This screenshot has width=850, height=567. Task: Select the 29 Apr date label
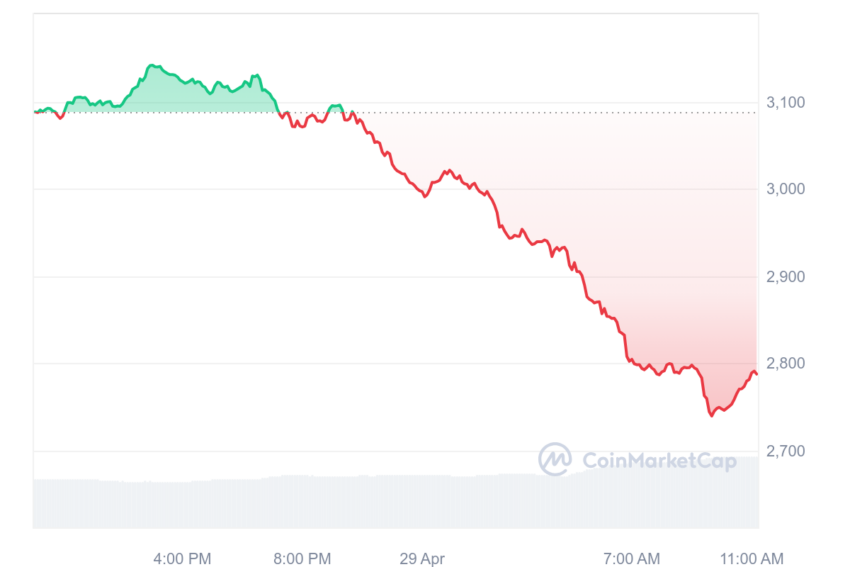tap(422, 558)
